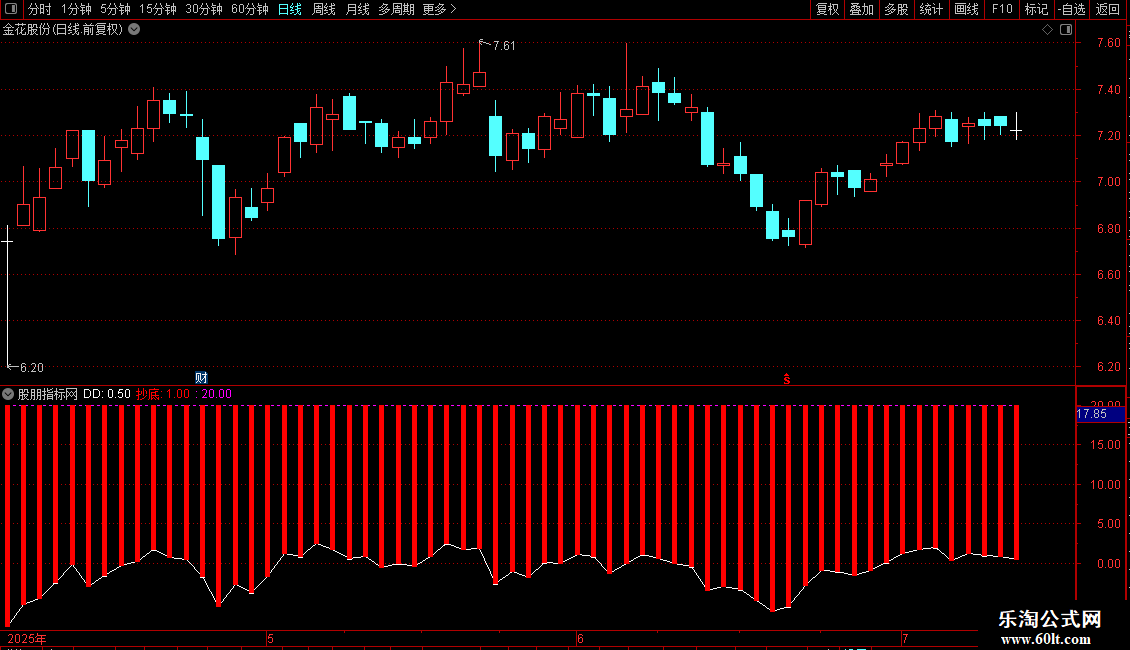Open the F10 company info
Screen dimensions: 1130x650
pyautogui.click(x=1002, y=9)
